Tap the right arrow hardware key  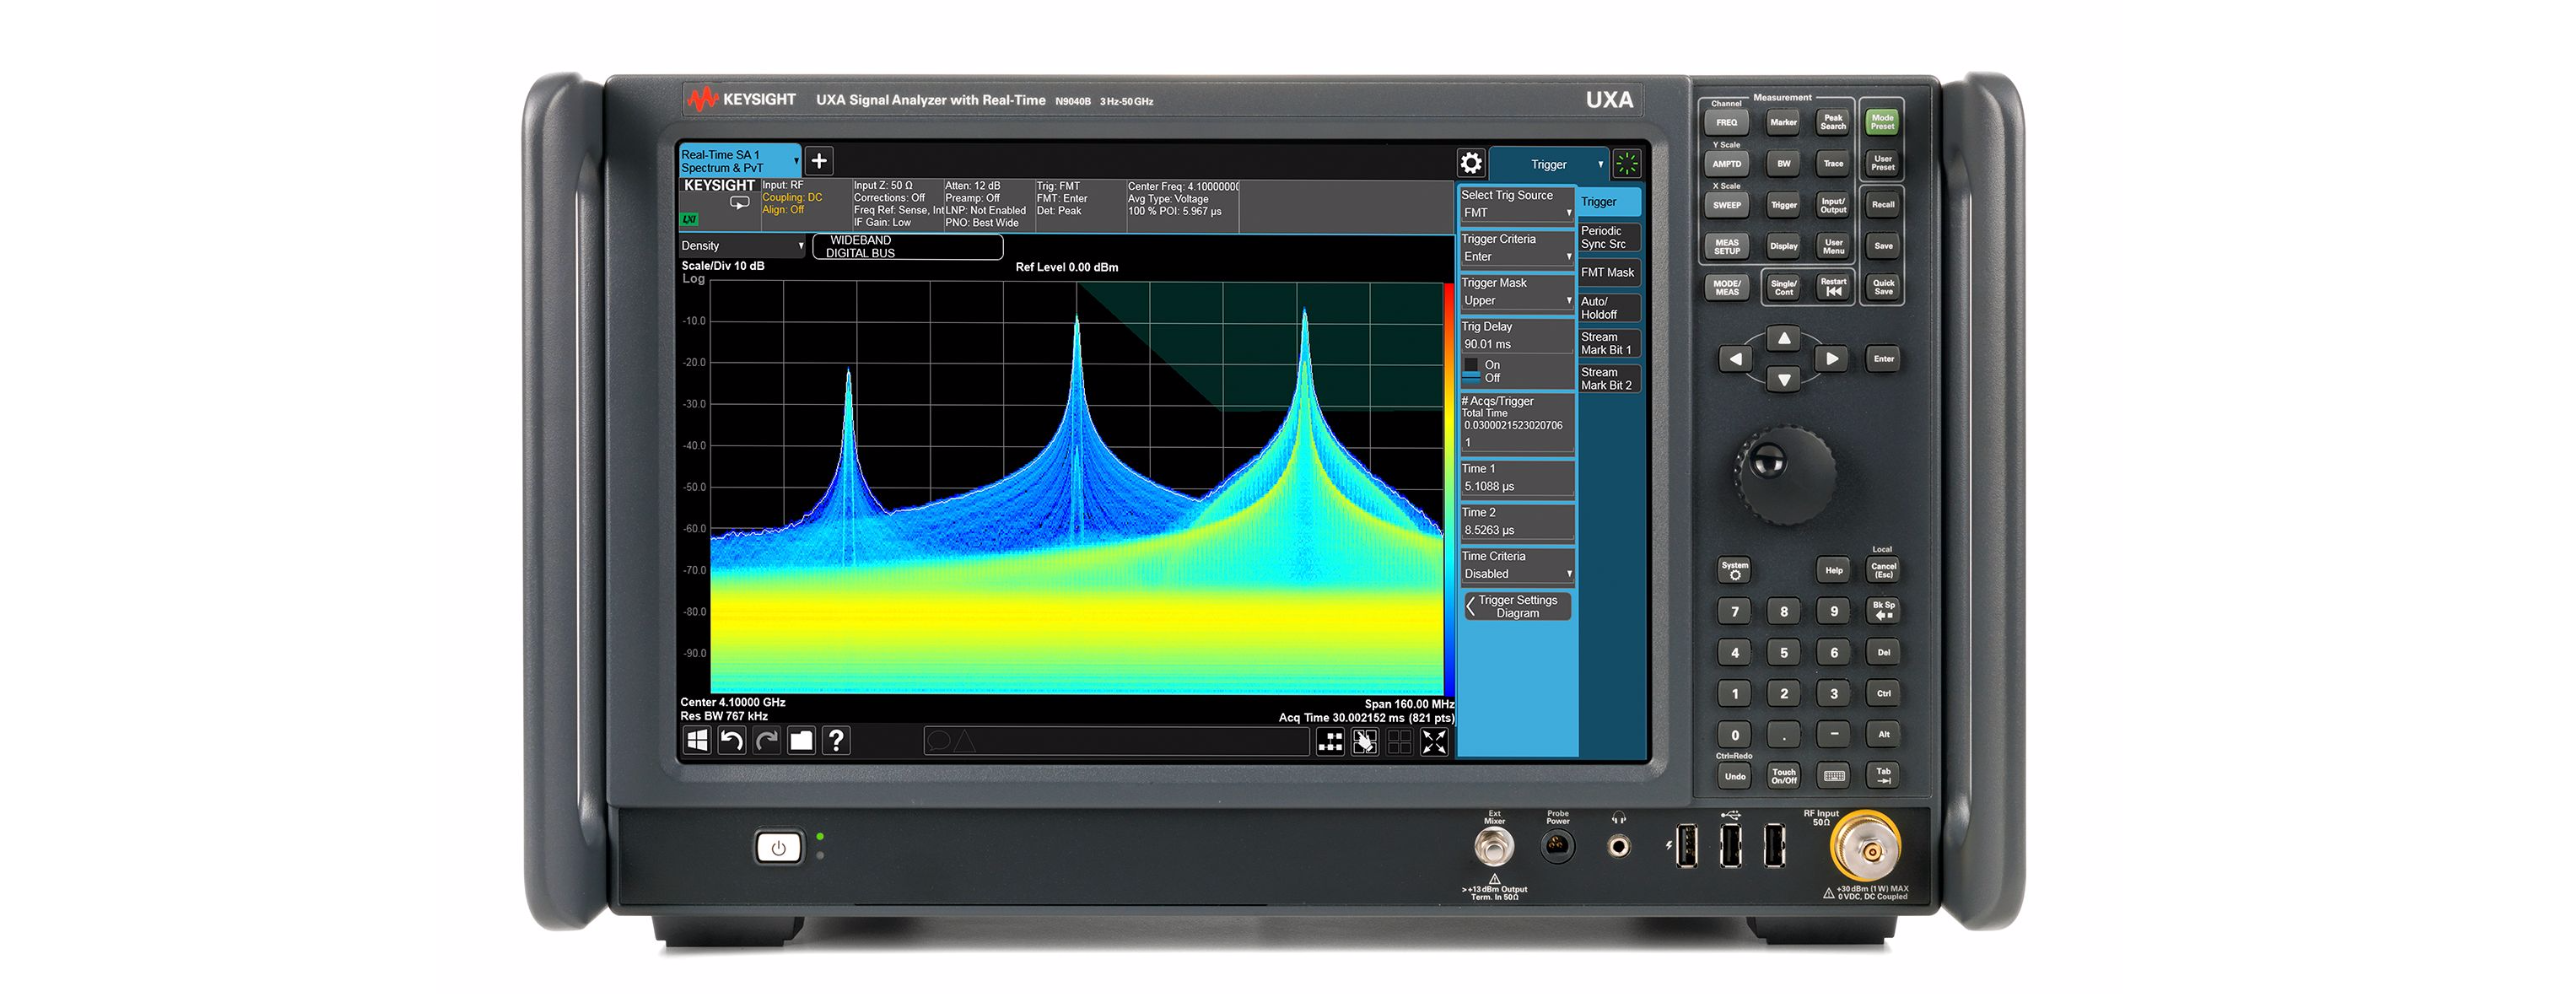pyautogui.click(x=1831, y=359)
